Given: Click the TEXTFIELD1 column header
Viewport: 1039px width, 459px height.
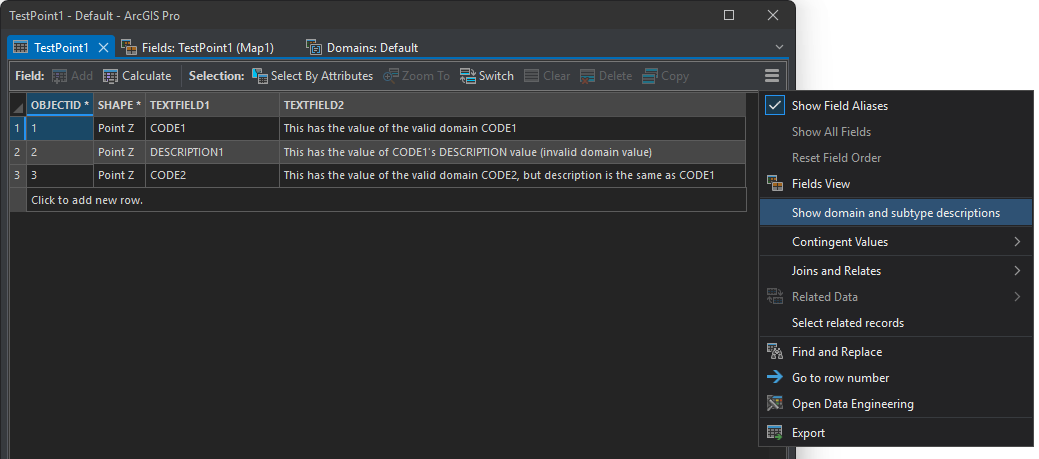Looking at the screenshot, I should pos(212,105).
